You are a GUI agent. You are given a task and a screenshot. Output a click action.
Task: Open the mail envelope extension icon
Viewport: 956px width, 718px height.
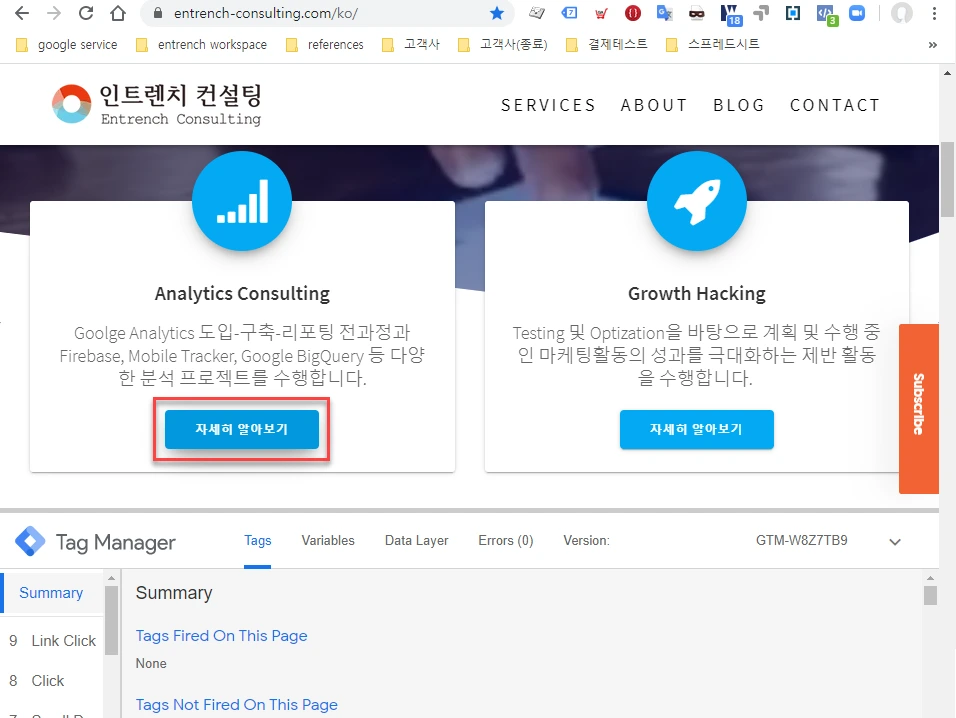[537, 12]
